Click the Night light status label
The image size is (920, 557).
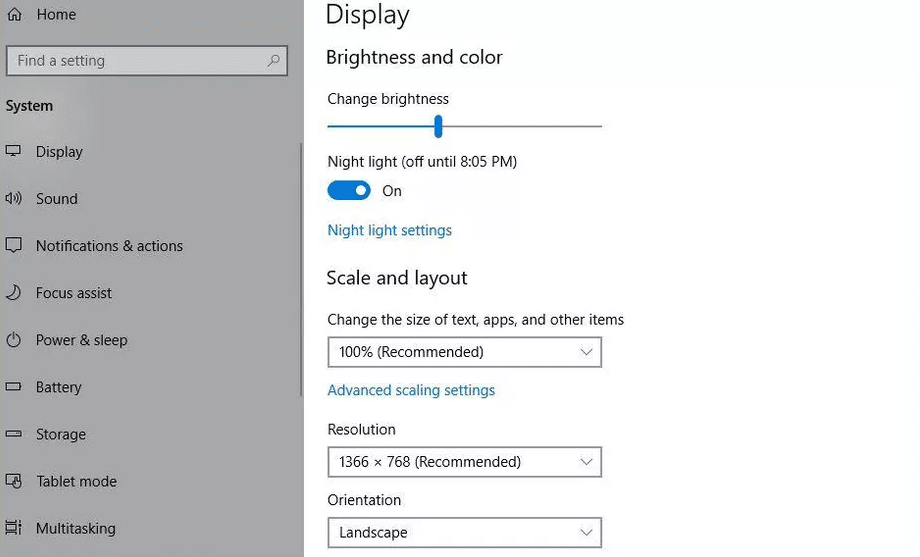click(x=422, y=161)
